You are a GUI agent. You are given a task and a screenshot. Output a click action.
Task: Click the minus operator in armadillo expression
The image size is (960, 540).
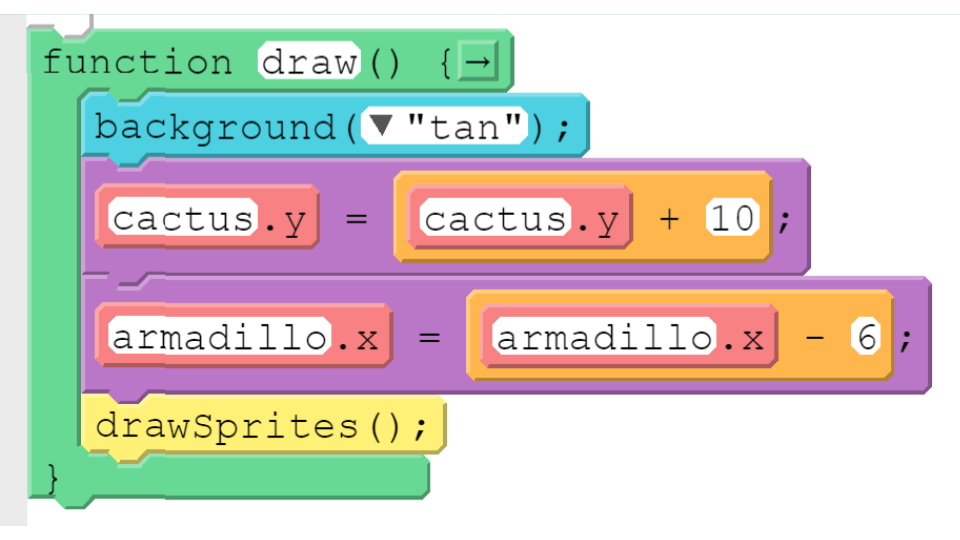coord(815,337)
